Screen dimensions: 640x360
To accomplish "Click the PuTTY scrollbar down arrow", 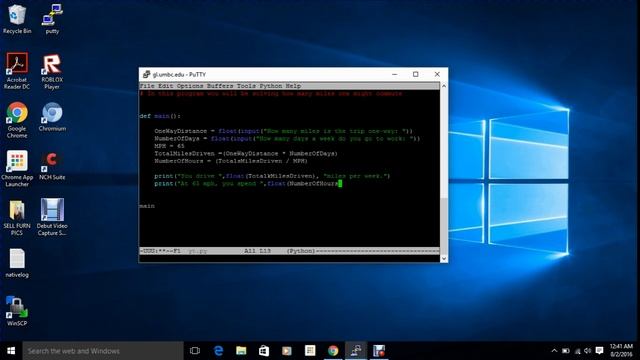I will pyautogui.click(x=444, y=258).
